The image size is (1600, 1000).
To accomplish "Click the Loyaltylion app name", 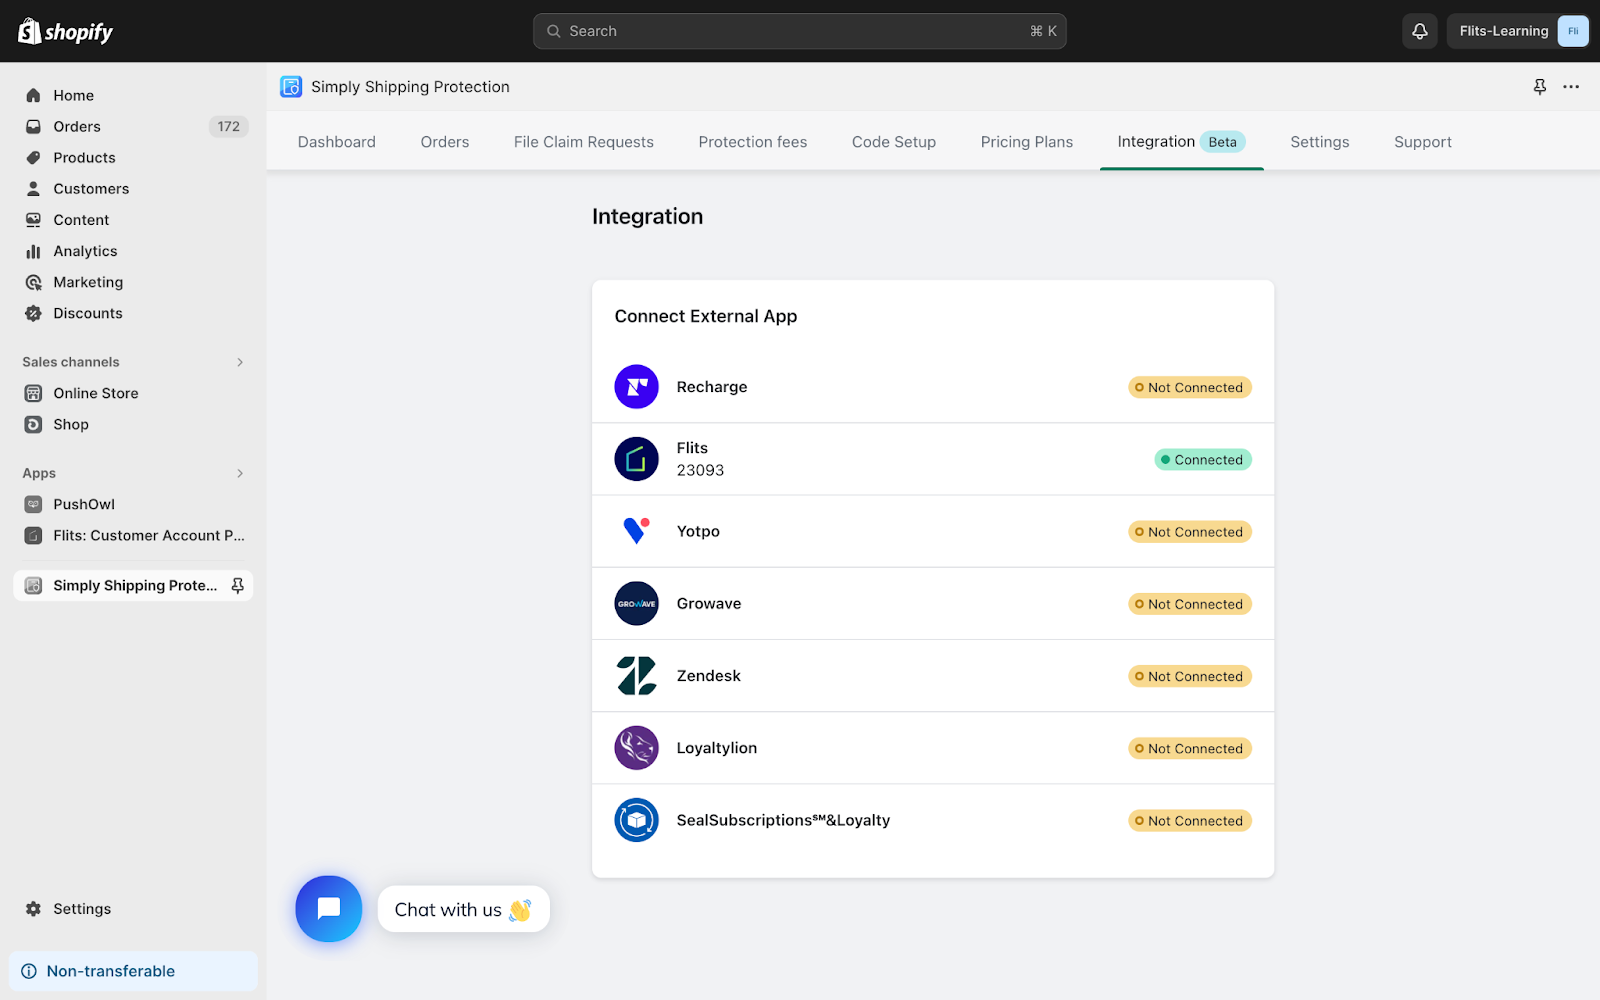I will click(717, 748).
